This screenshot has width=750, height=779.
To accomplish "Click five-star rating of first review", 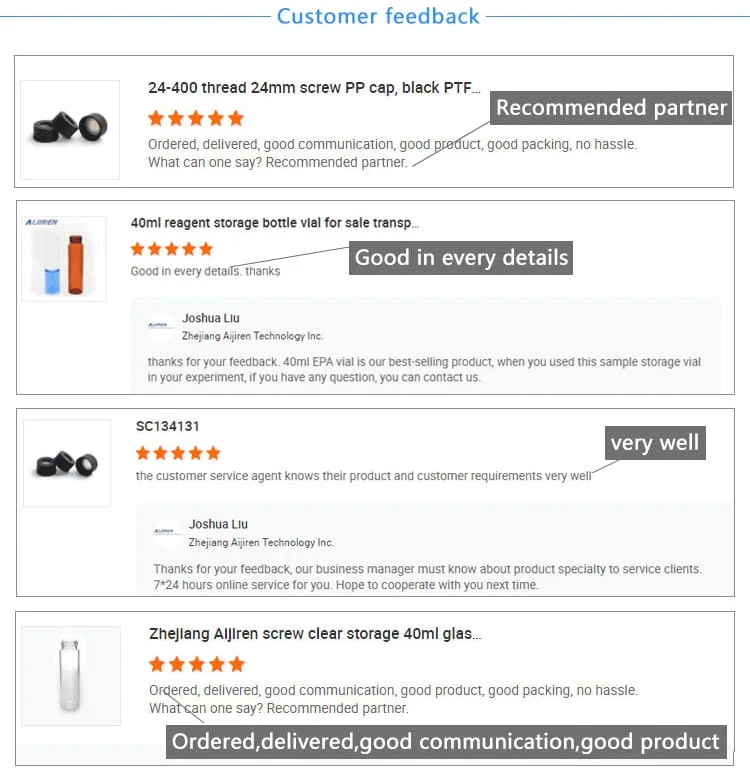I will (195, 118).
